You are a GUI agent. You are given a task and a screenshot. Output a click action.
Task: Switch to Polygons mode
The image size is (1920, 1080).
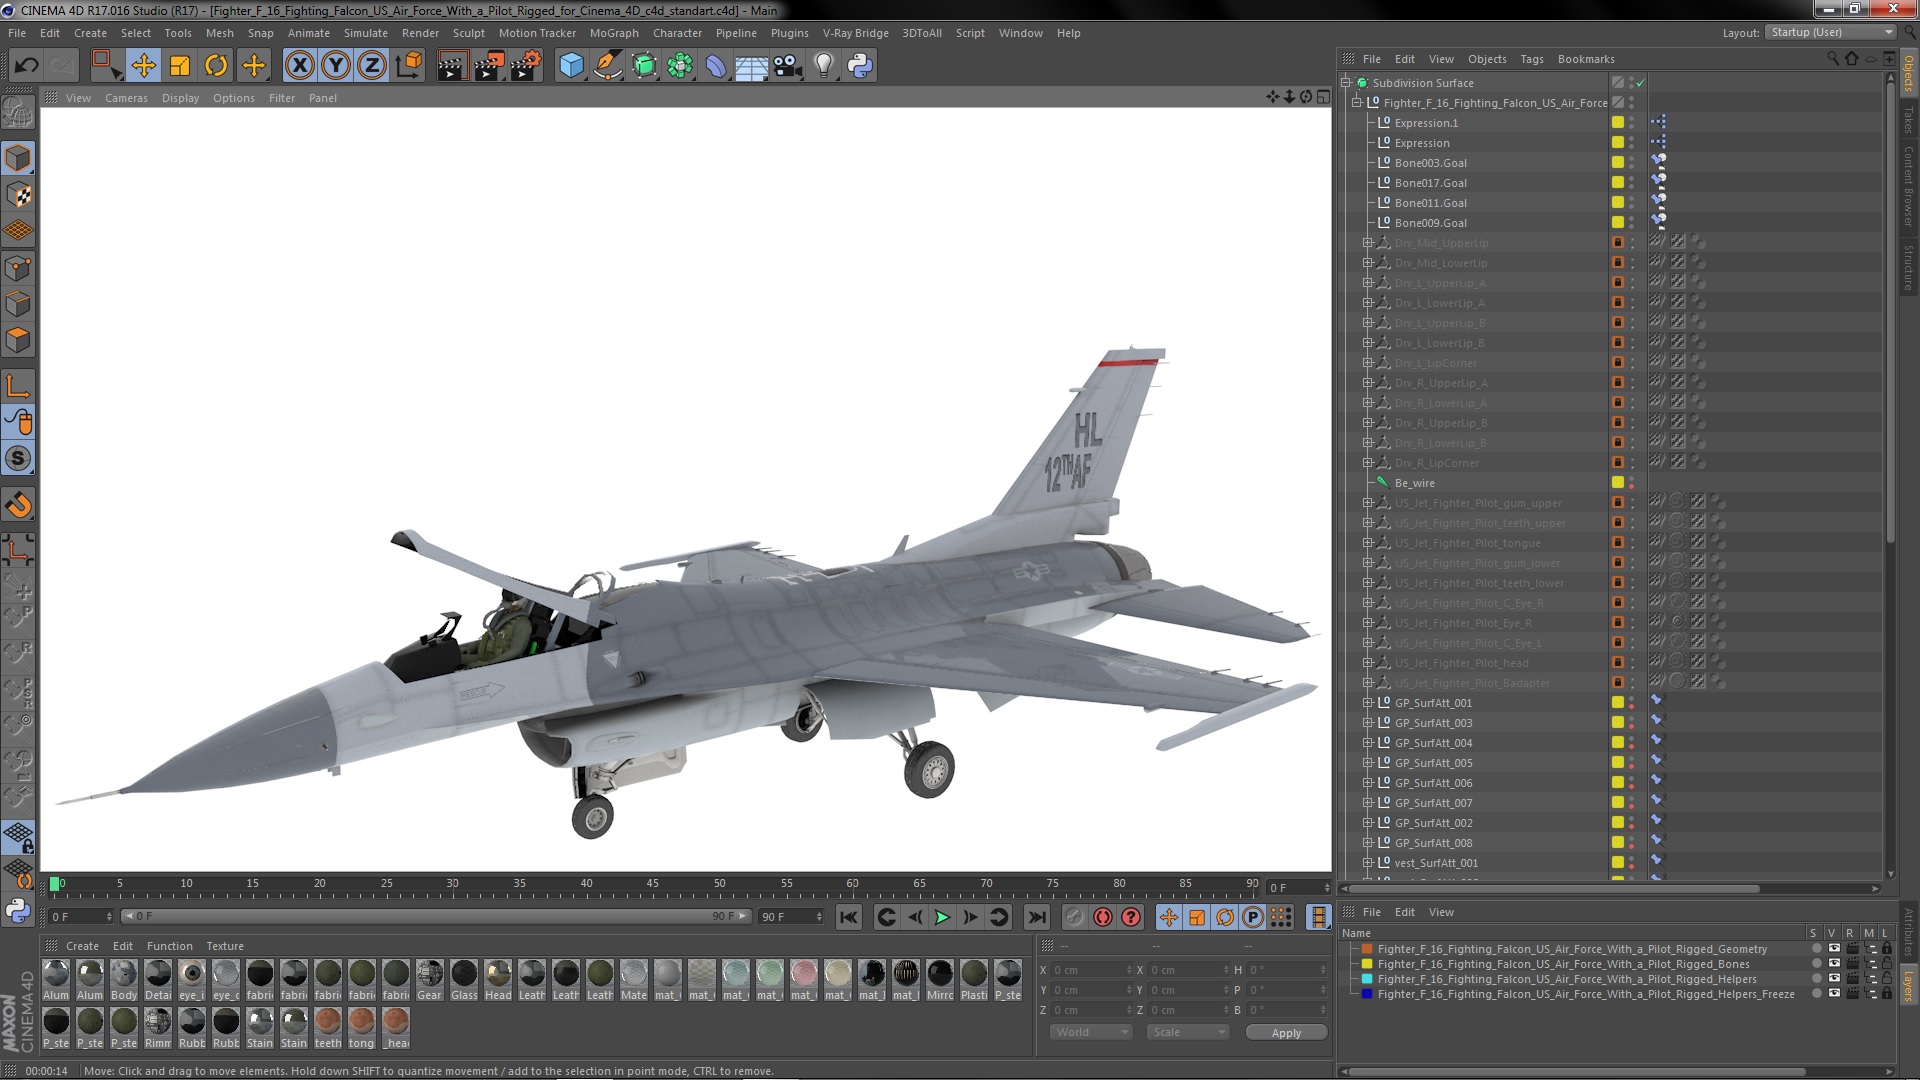pos(18,340)
